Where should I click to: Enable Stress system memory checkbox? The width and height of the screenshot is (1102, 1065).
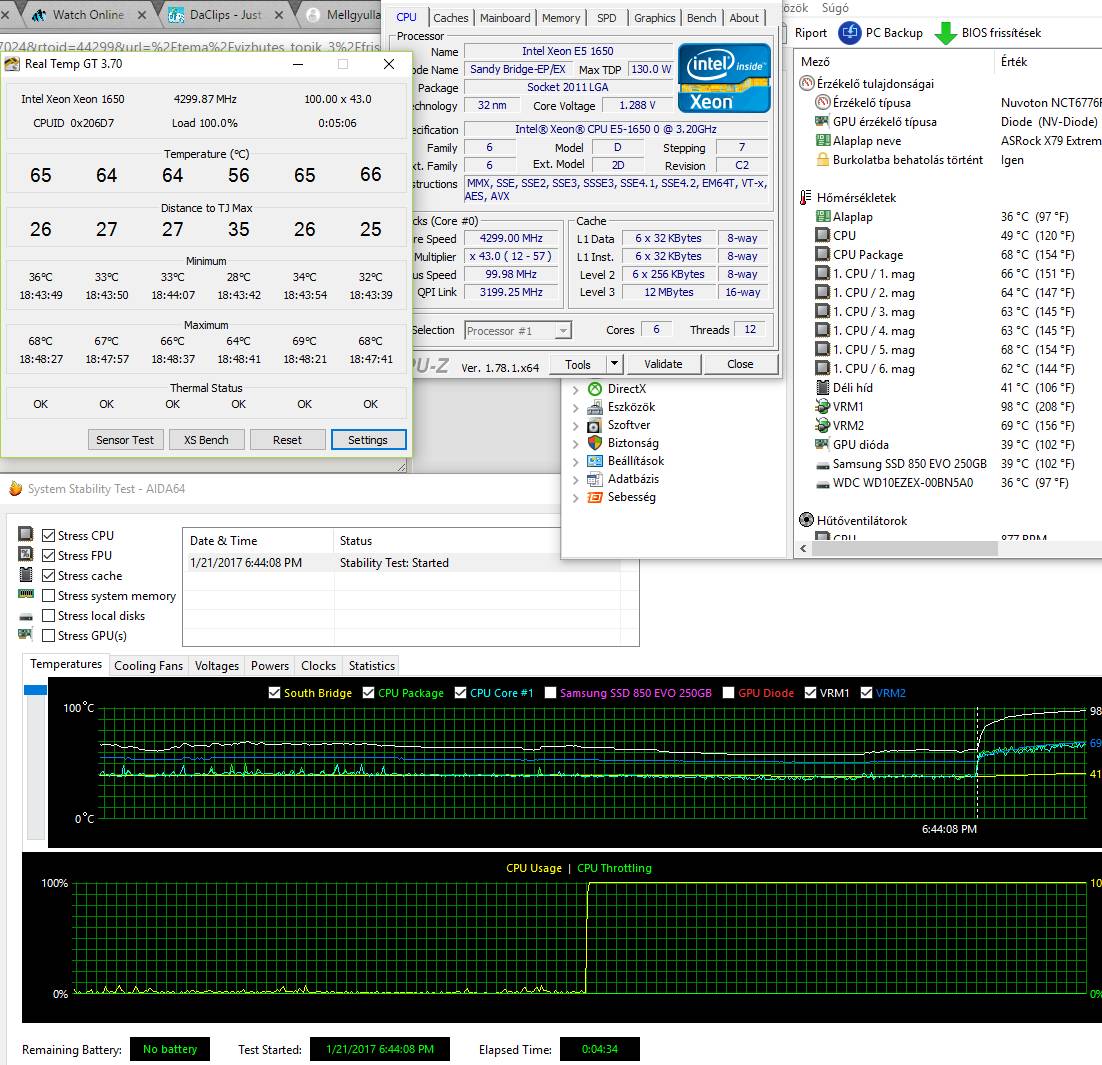tap(48, 595)
